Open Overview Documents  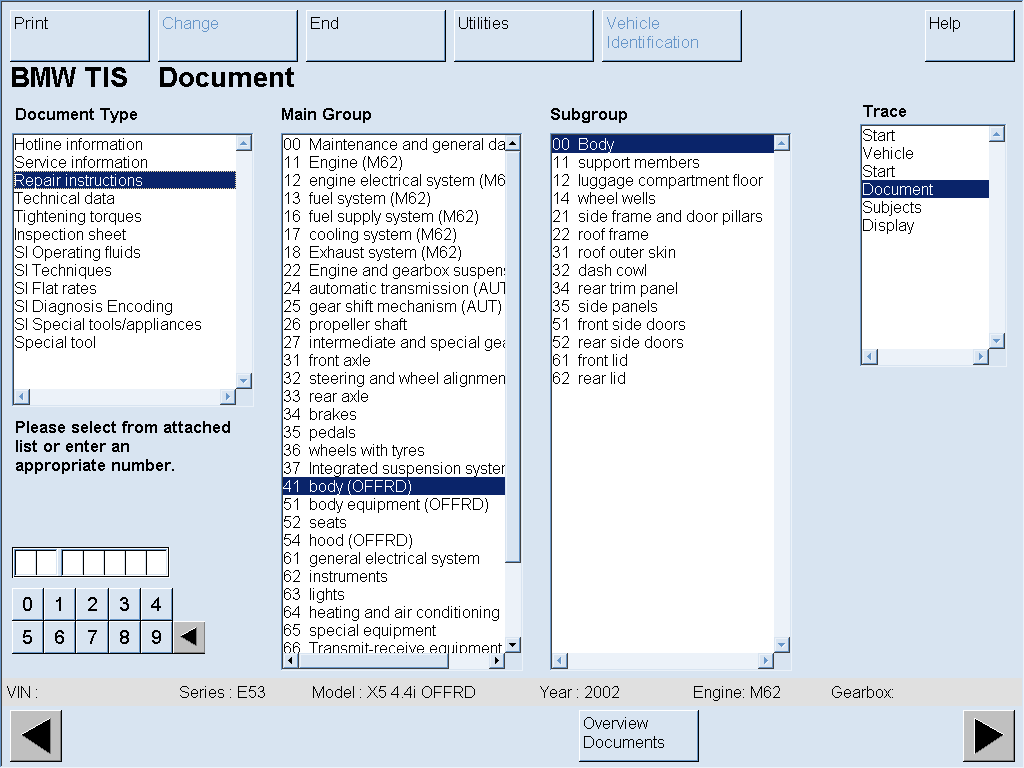click(x=638, y=734)
